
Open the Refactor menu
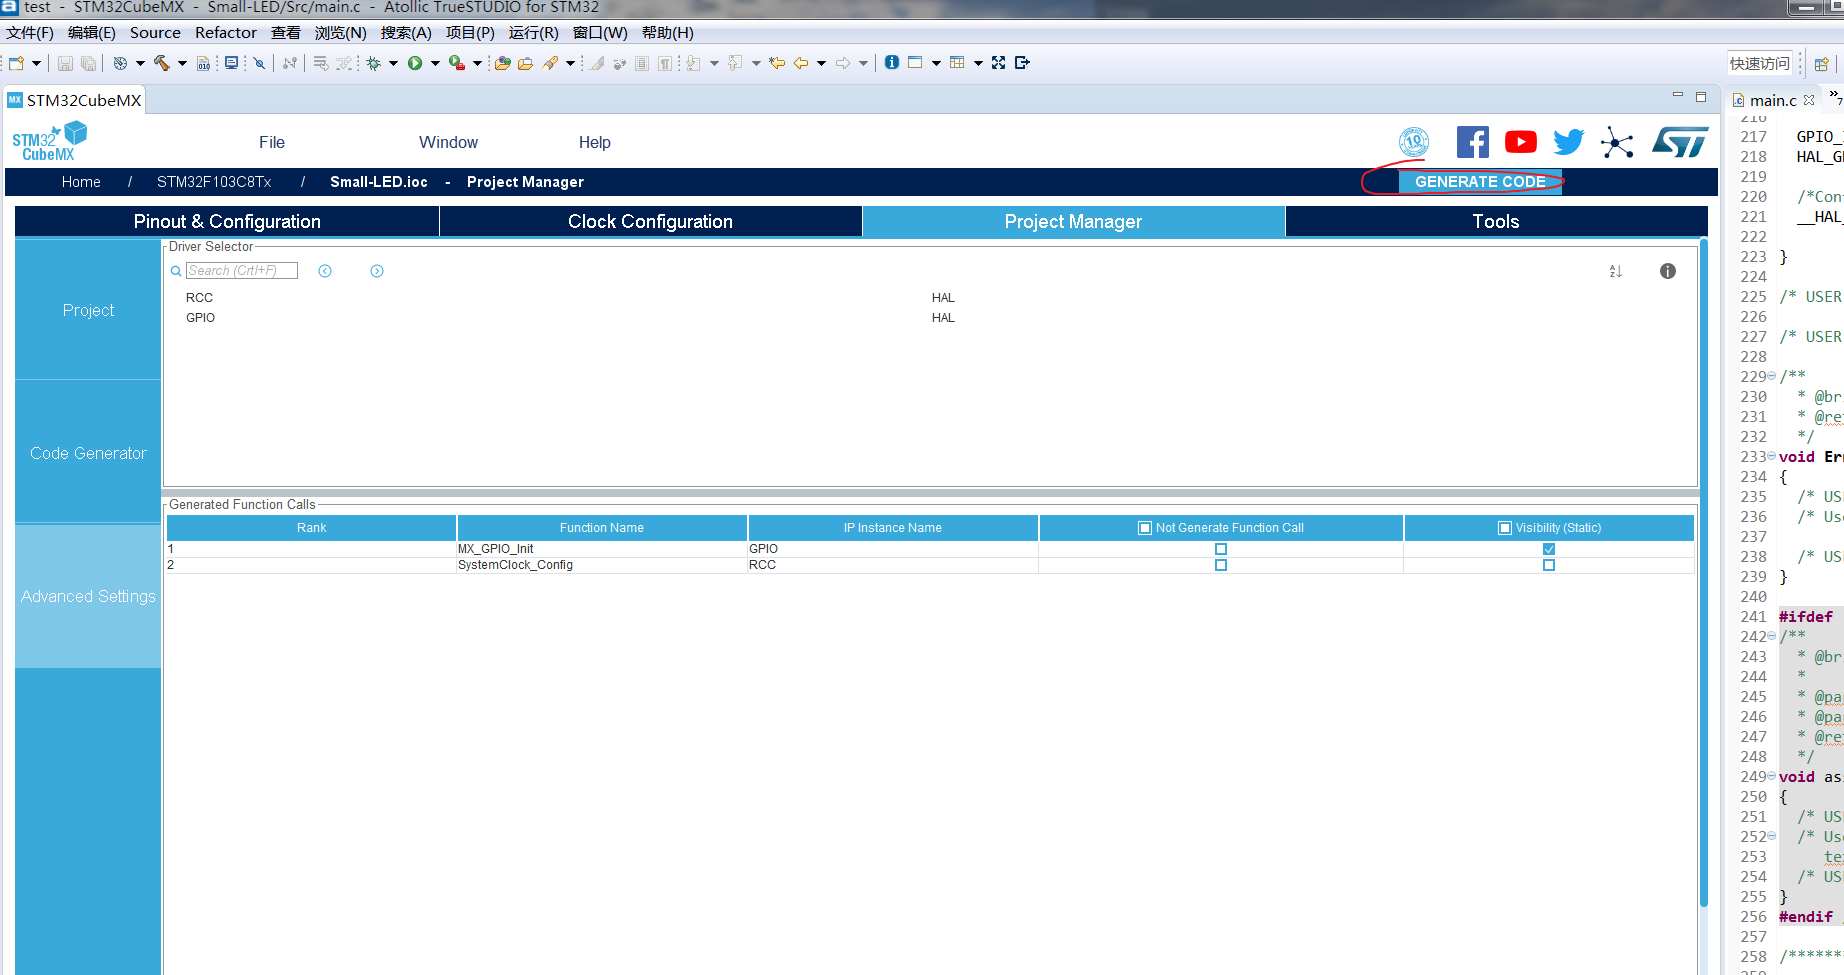coord(226,33)
